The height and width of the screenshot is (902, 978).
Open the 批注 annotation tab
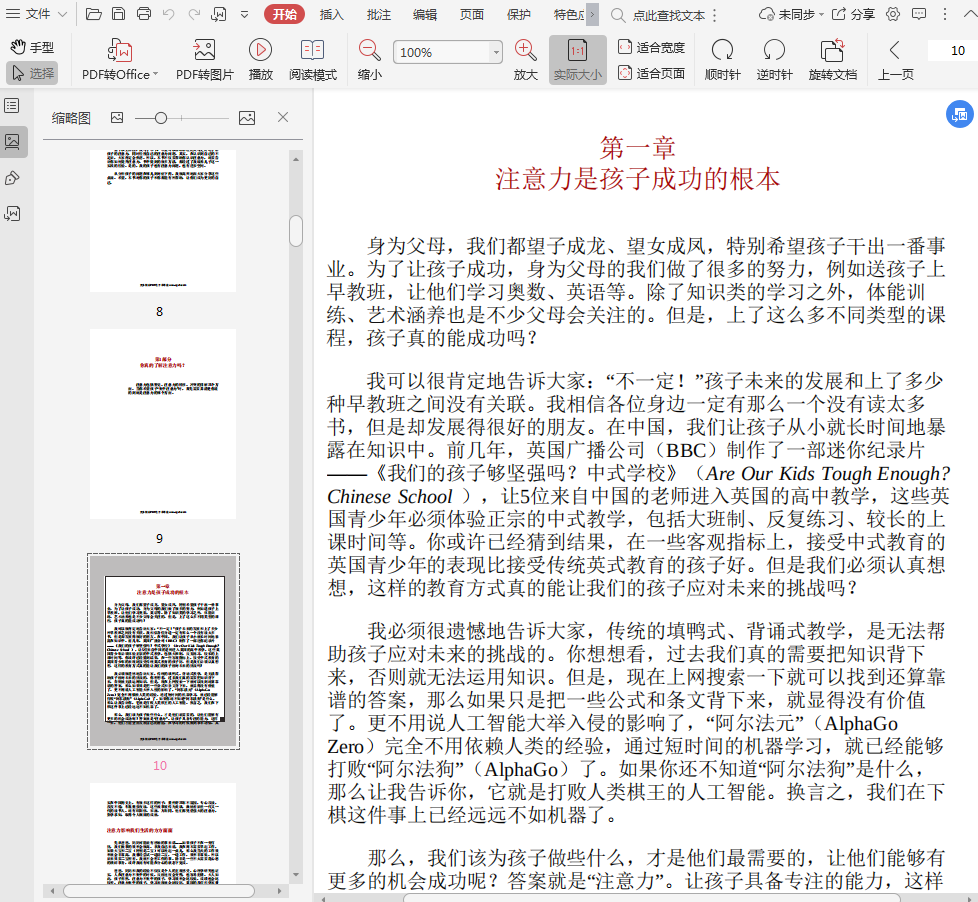point(379,14)
